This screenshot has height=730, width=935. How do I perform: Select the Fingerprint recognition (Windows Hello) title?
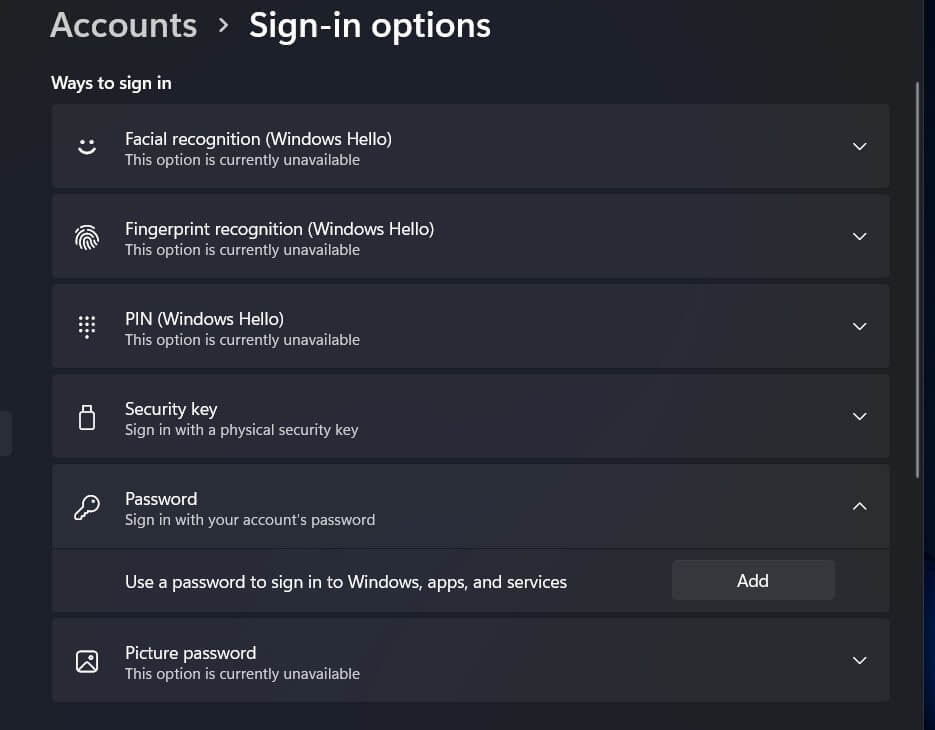pyautogui.click(x=279, y=229)
